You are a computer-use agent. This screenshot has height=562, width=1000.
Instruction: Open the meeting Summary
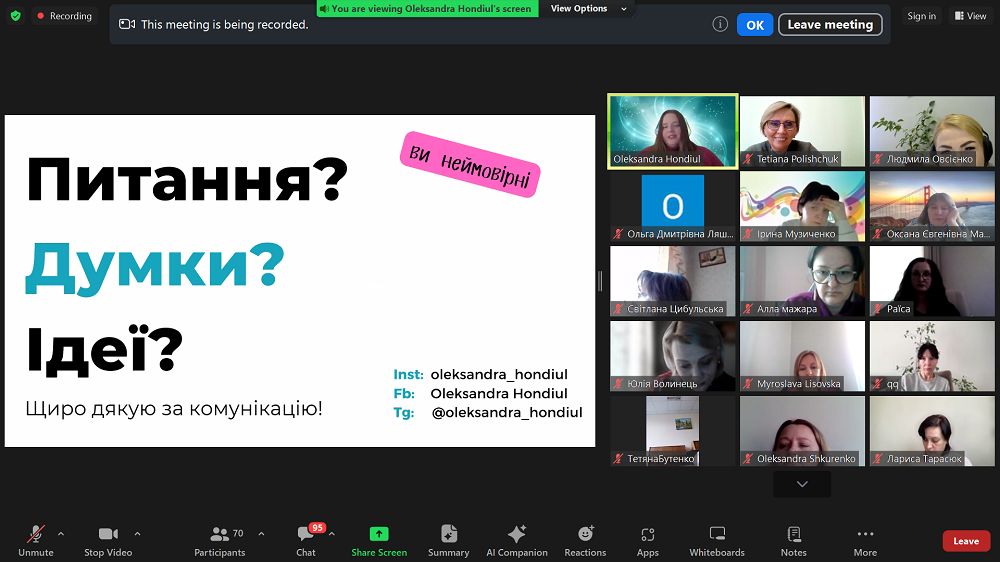[x=449, y=540]
